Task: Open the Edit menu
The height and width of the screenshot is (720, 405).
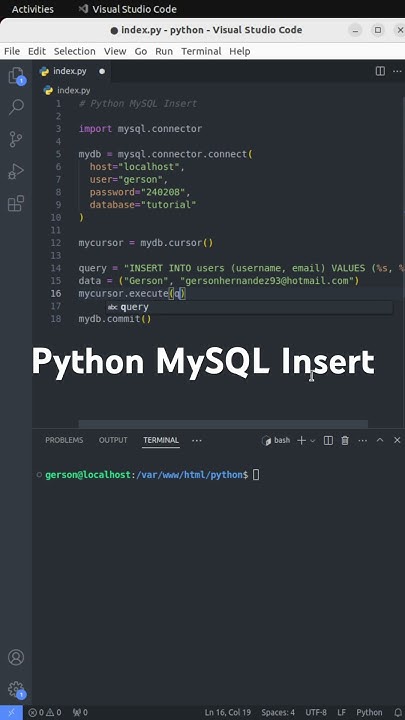Action: coord(37,51)
